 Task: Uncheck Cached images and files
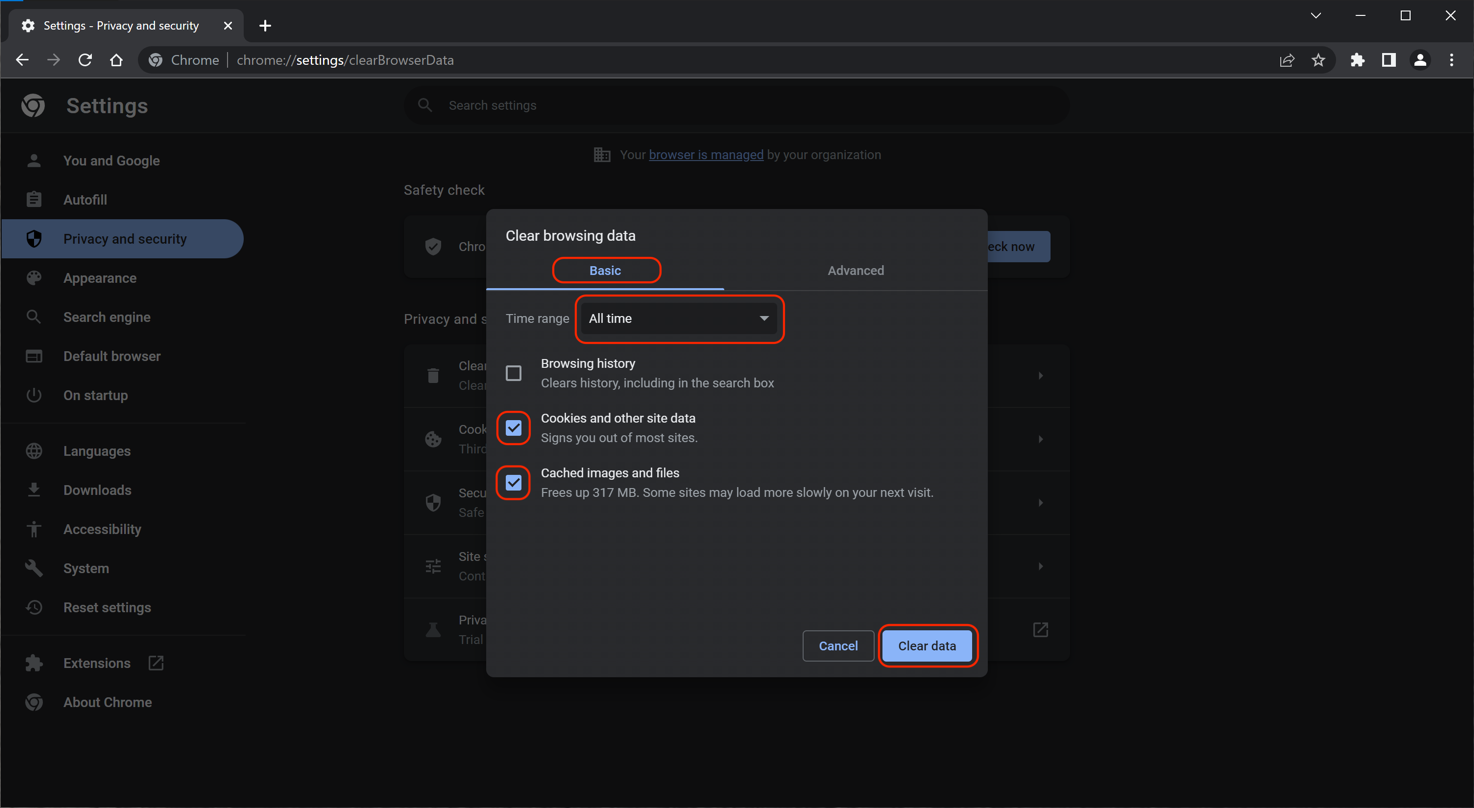tap(513, 482)
